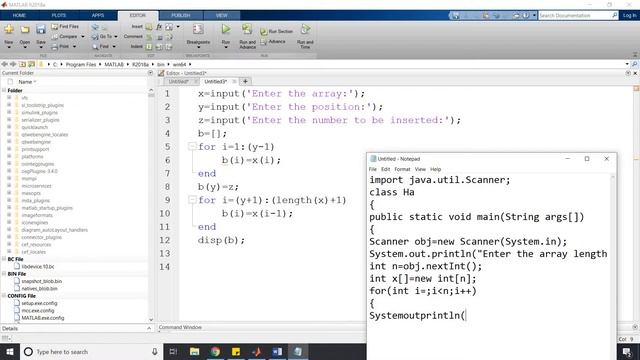Image resolution: width=640 pixels, height=360 pixels.
Task: Click the fx insert function icon
Action: point(159,27)
